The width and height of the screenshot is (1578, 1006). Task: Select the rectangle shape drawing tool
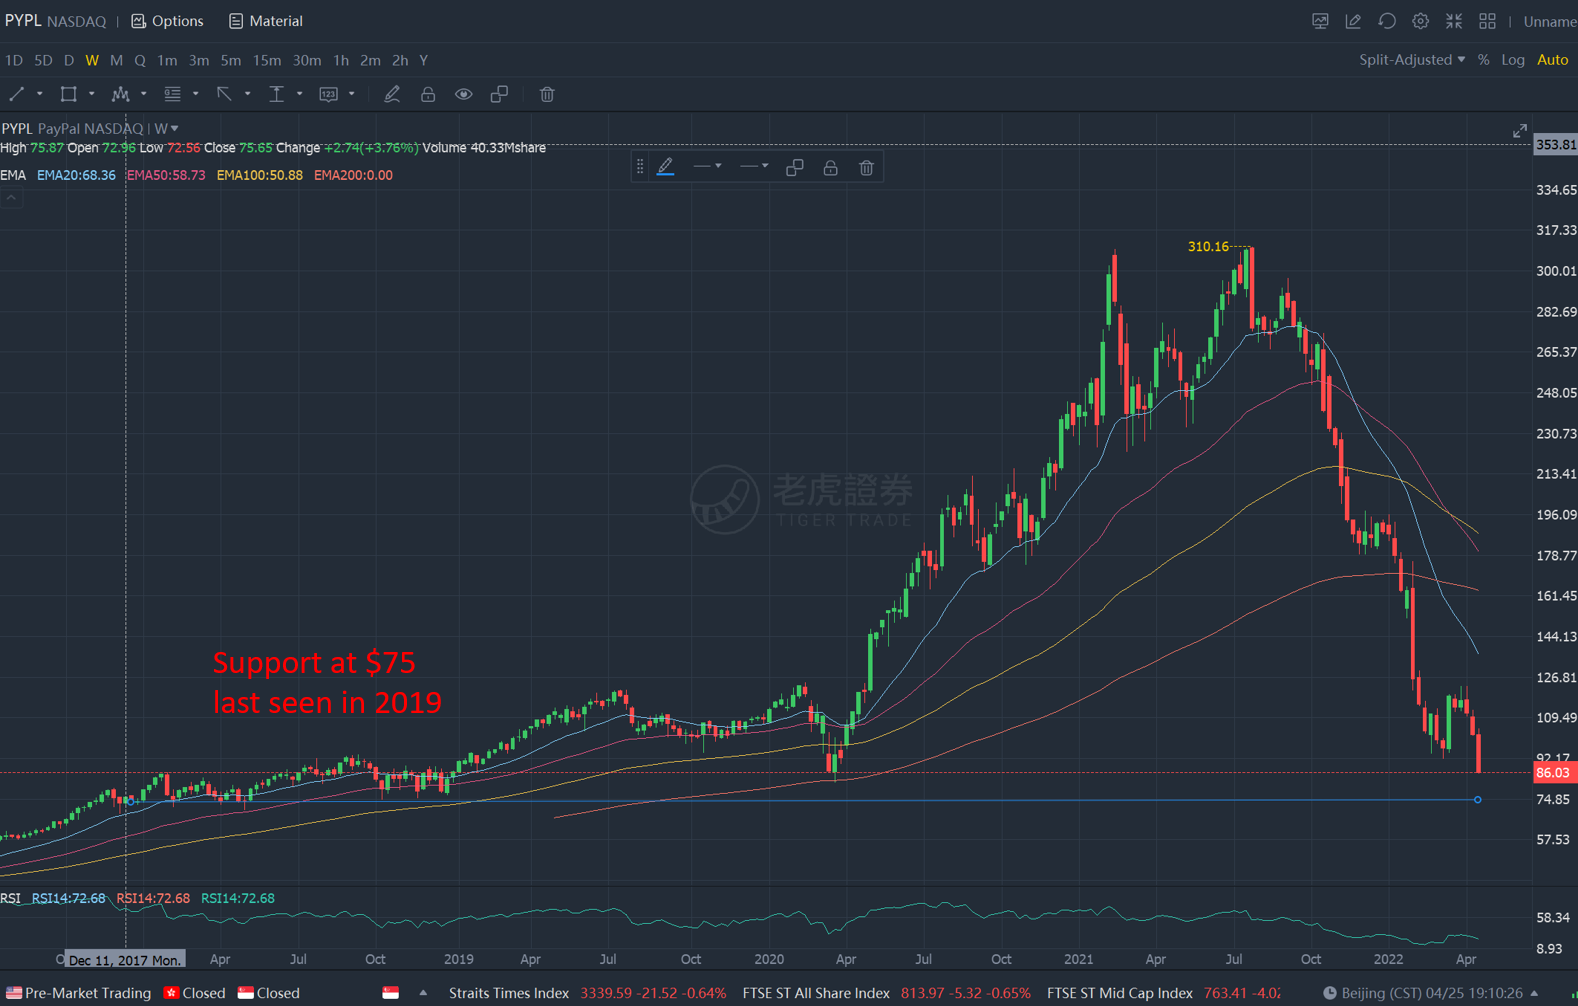click(x=68, y=94)
